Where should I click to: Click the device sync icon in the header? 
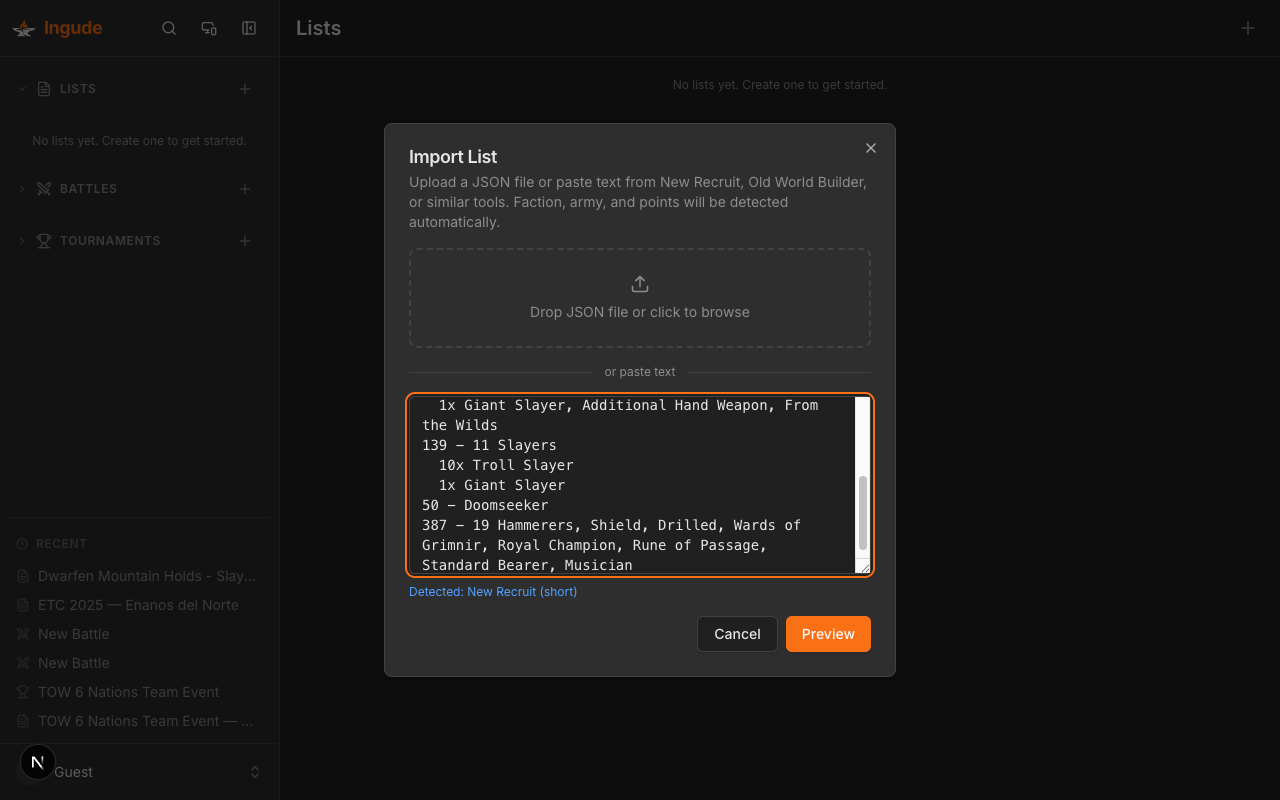209,28
